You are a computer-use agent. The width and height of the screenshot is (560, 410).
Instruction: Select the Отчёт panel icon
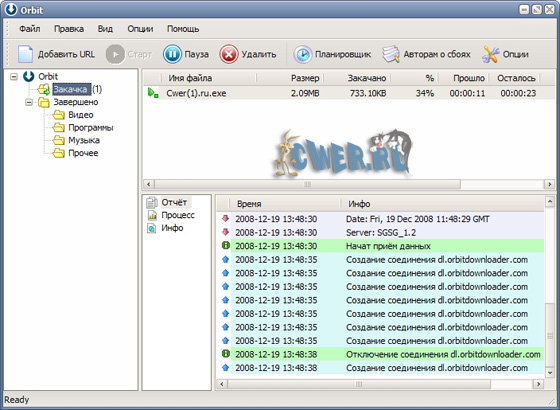click(152, 202)
